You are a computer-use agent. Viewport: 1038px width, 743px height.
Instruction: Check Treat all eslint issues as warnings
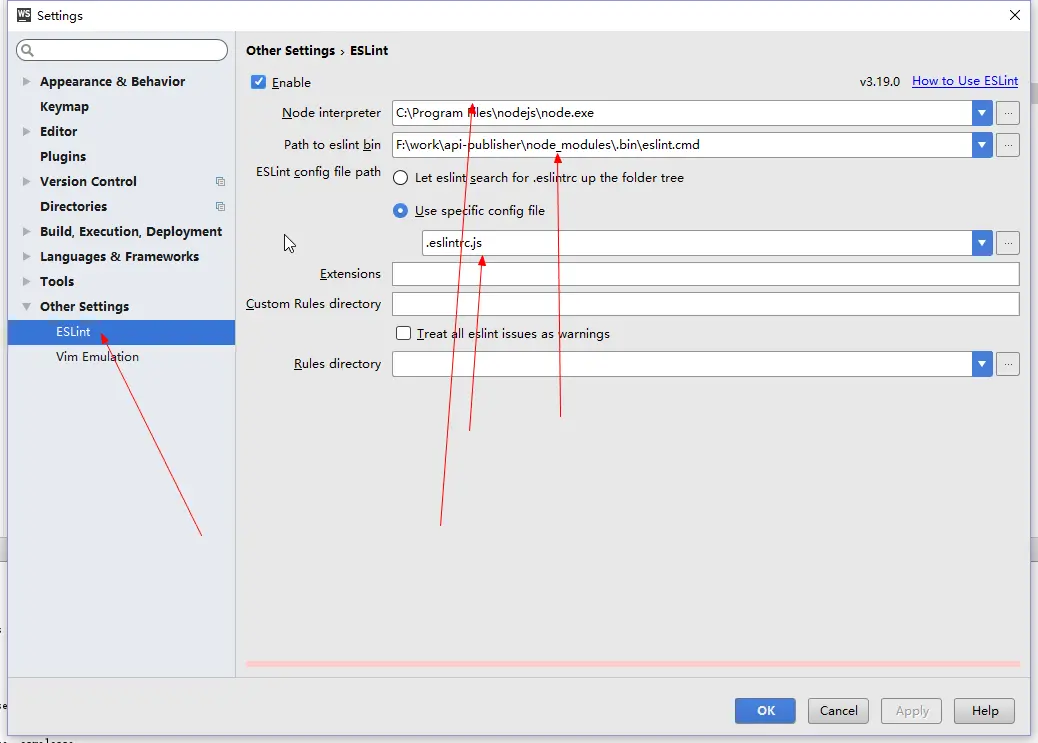403,333
